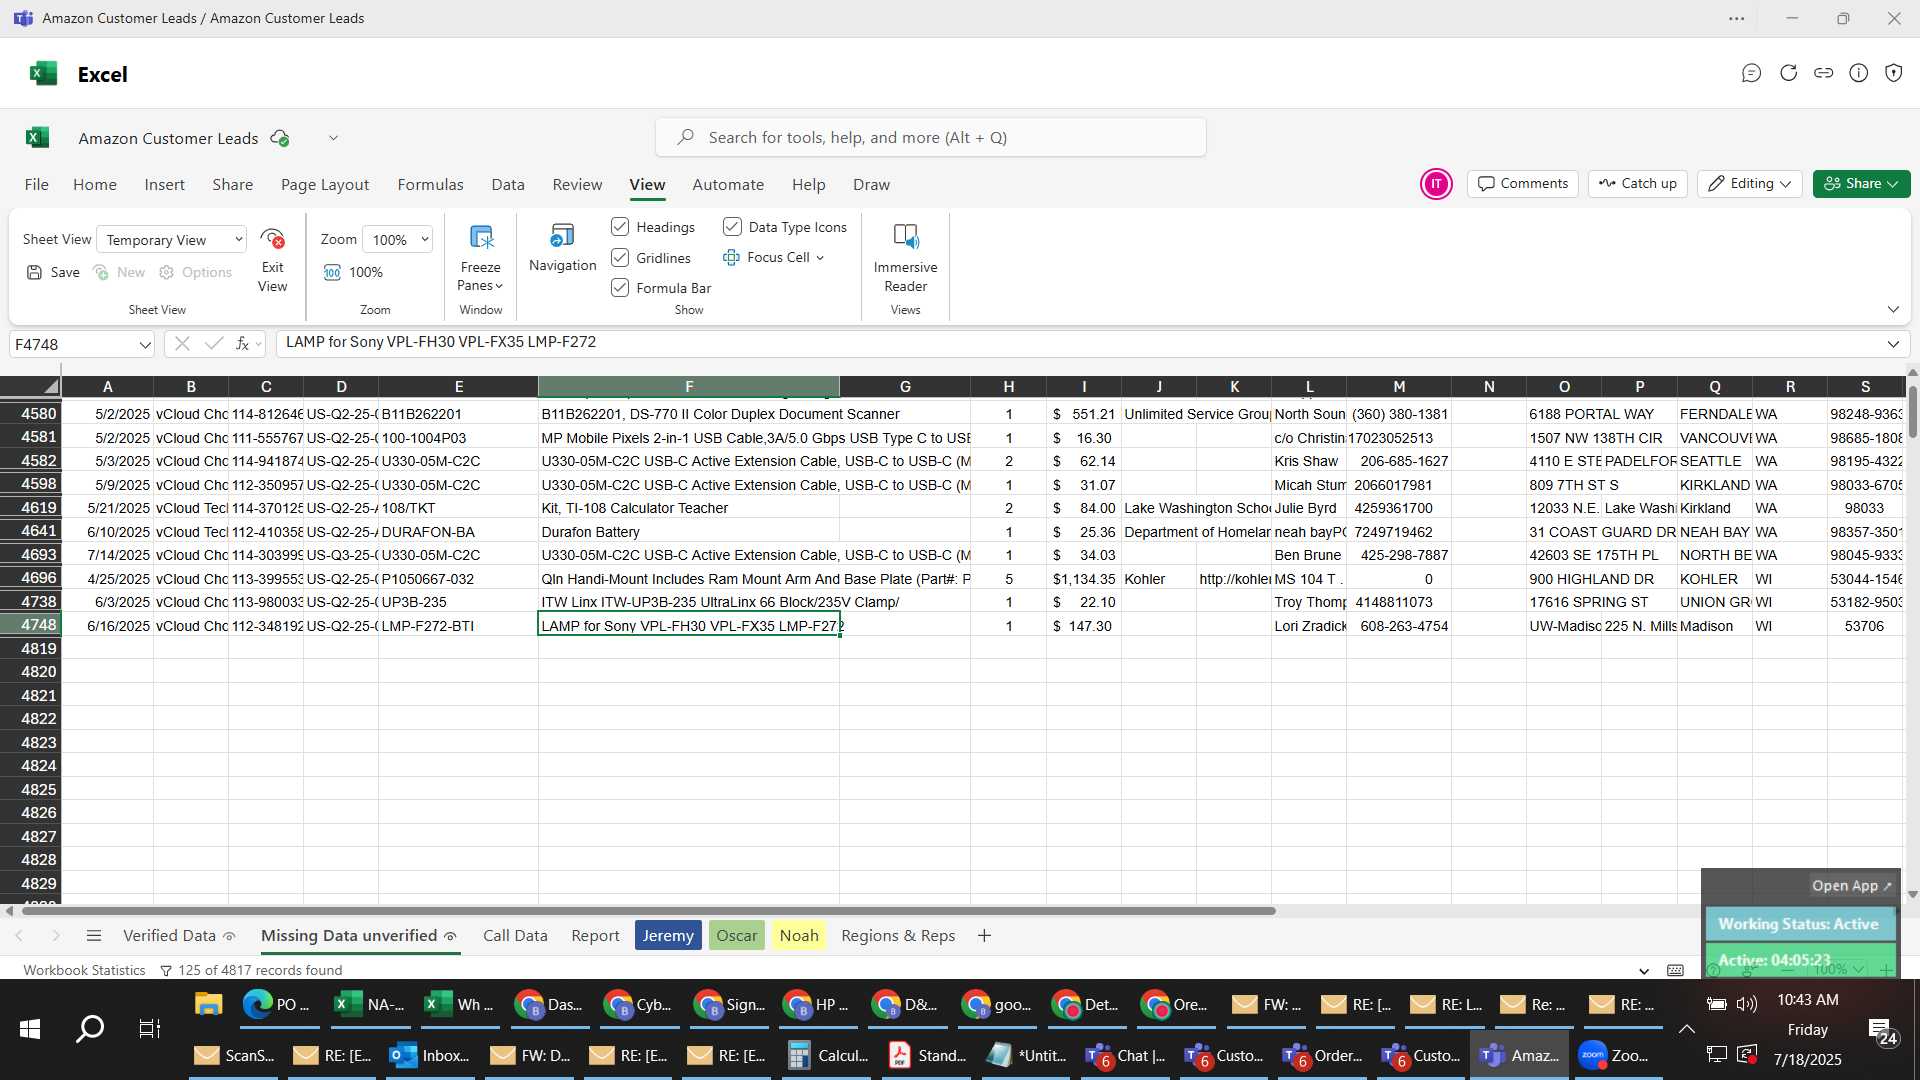The width and height of the screenshot is (1920, 1080).
Task: Reset zoom with the 100% icon
Action: point(333,272)
